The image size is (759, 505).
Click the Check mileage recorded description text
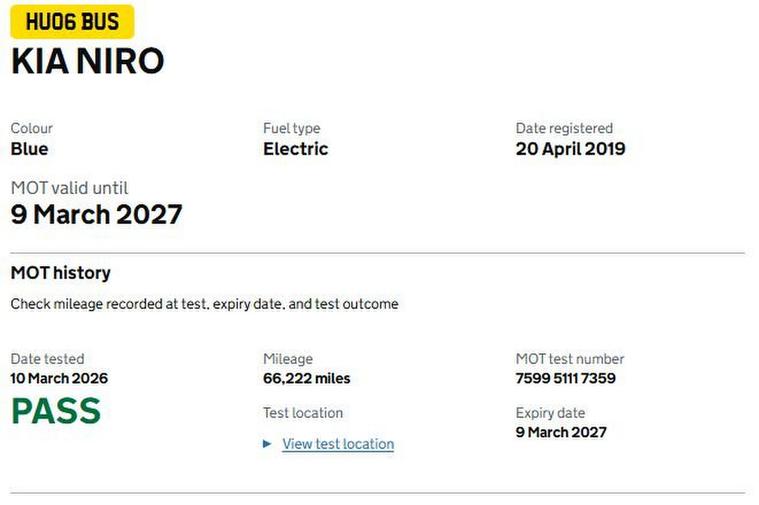(x=204, y=304)
